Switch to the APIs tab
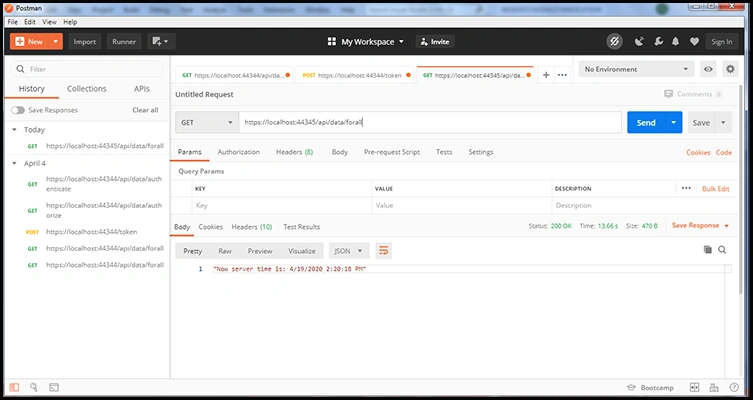Image resolution: width=753 pixels, height=400 pixels. (142, 89)
